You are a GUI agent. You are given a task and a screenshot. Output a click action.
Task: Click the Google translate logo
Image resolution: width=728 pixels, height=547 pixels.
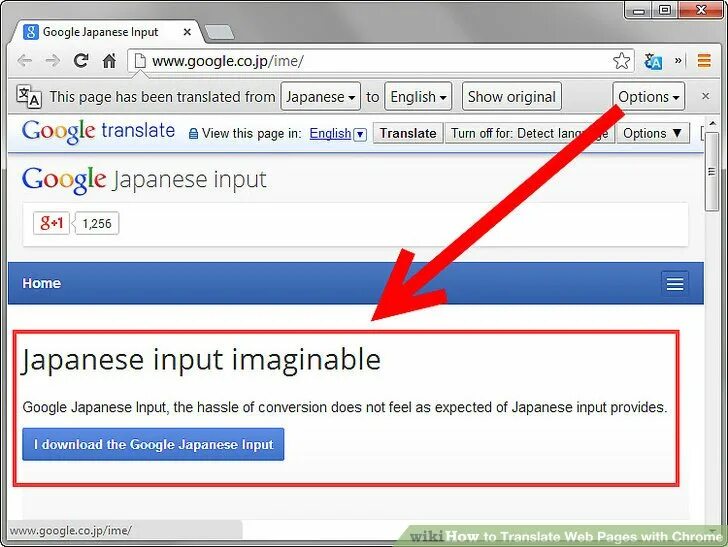(x=98, y=131)
